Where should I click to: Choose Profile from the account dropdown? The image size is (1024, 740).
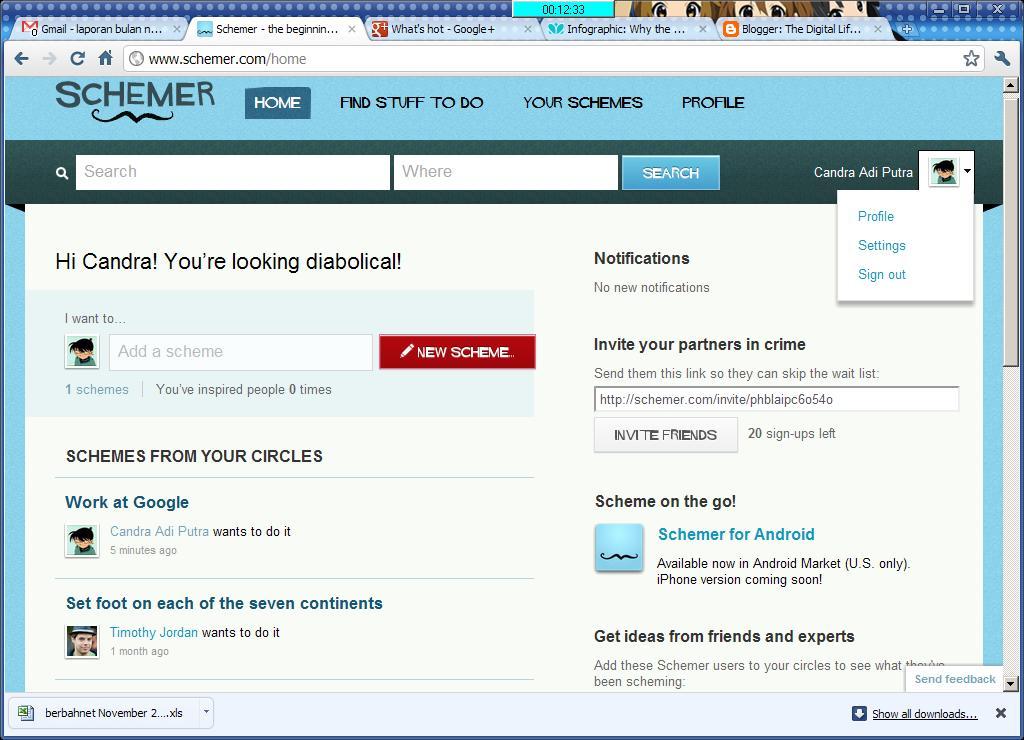(x=876, y=216)
